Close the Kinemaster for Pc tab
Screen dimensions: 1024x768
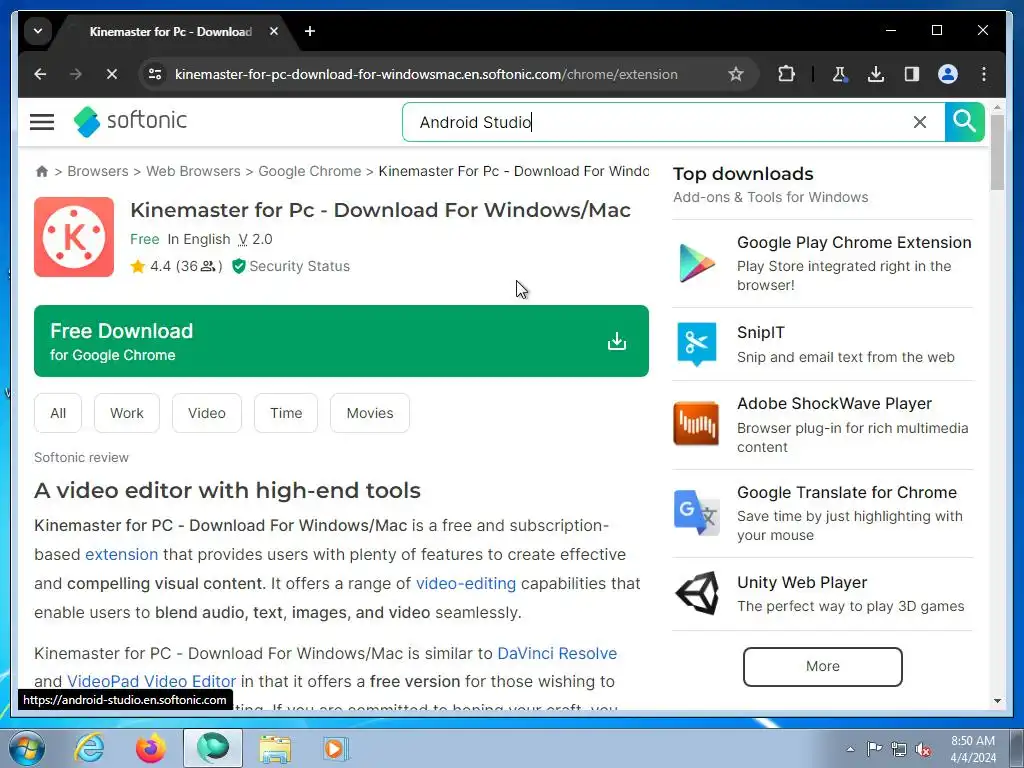click(274, 31)
